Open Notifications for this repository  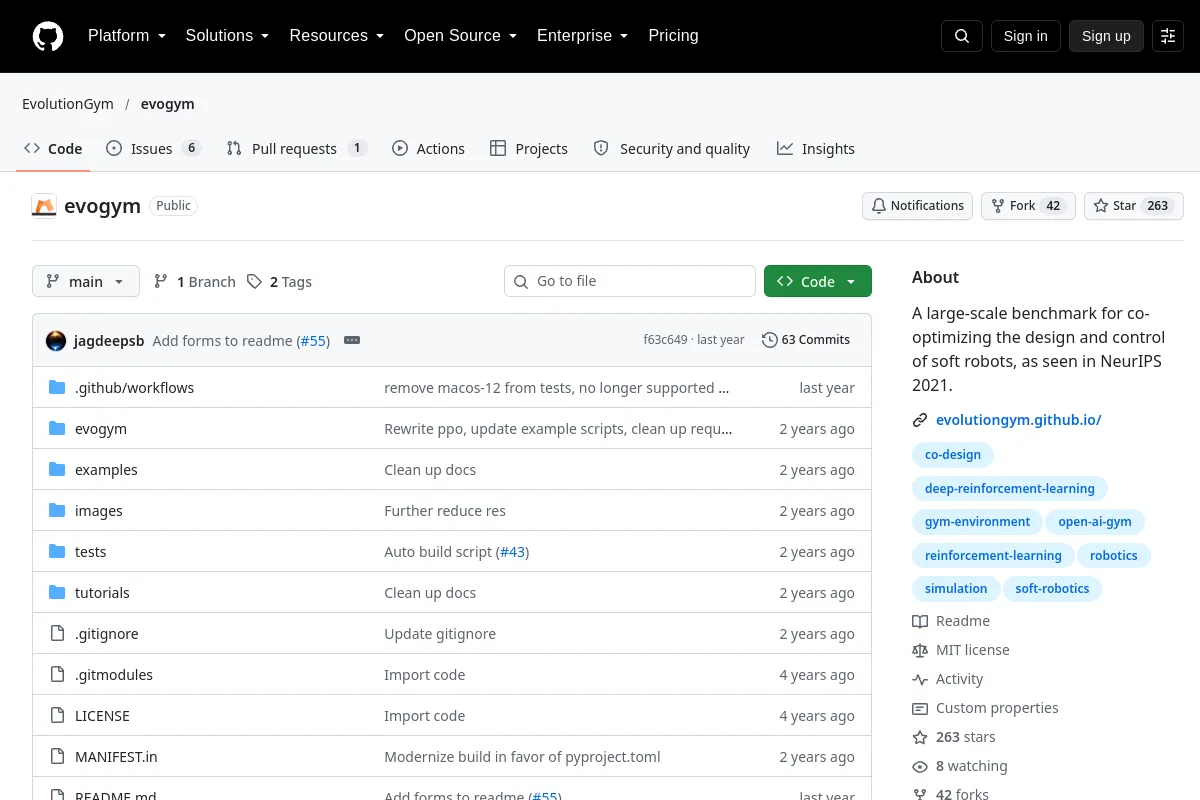click(918, 206)
